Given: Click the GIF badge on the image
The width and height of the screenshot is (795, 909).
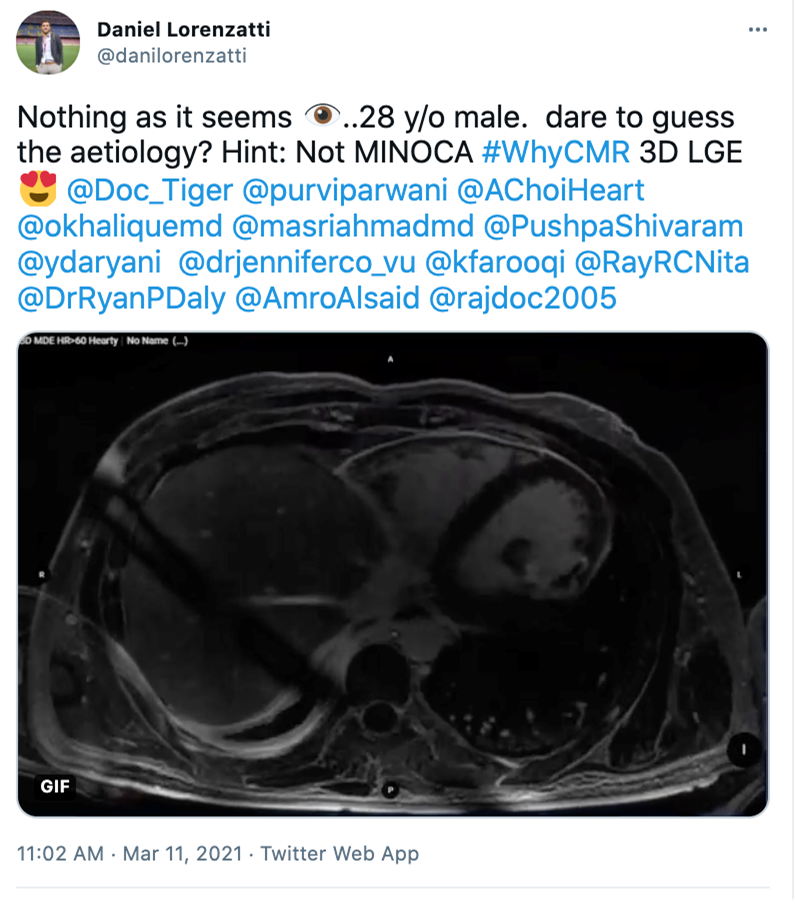Looking at the screenshot, I should 55,786.
